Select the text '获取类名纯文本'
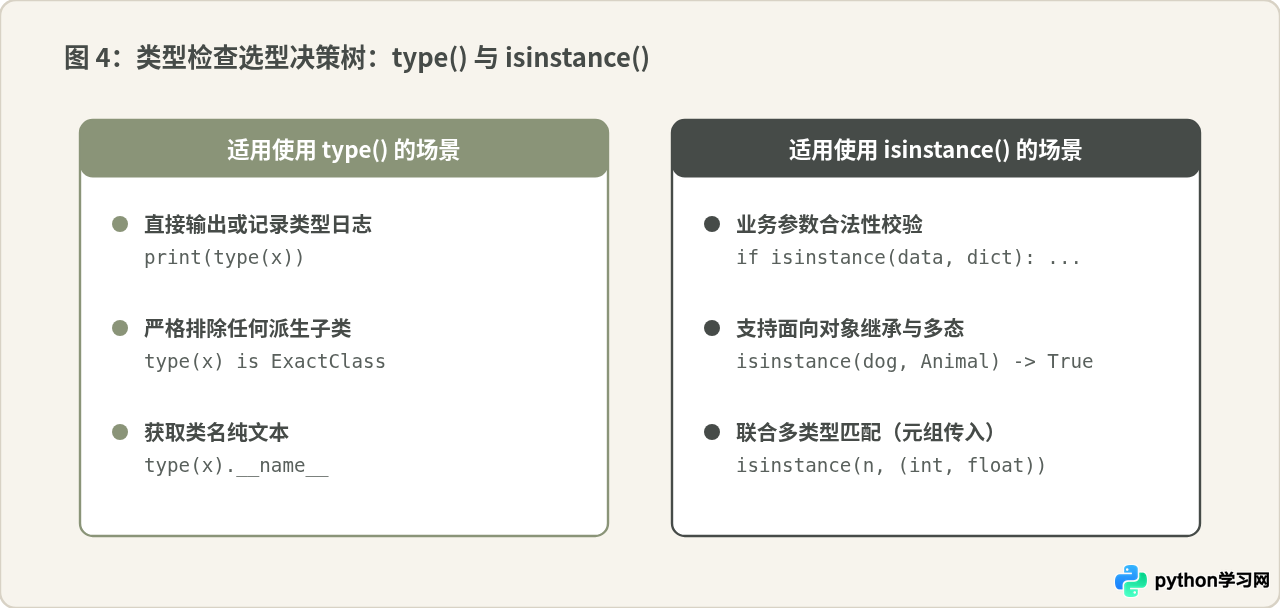Viewport: 1280px width, 608px height. (x=216, y=432)
